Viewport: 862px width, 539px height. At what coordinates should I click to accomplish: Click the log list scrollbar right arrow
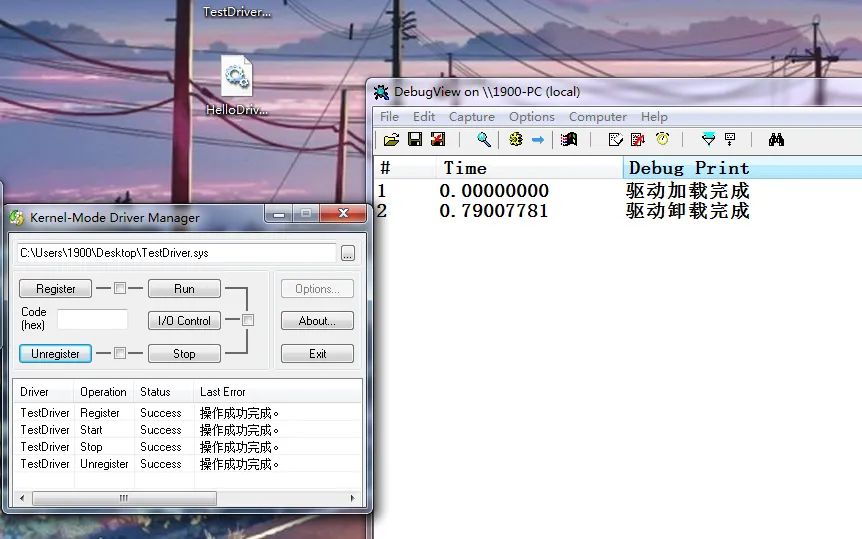pos(352,498)
